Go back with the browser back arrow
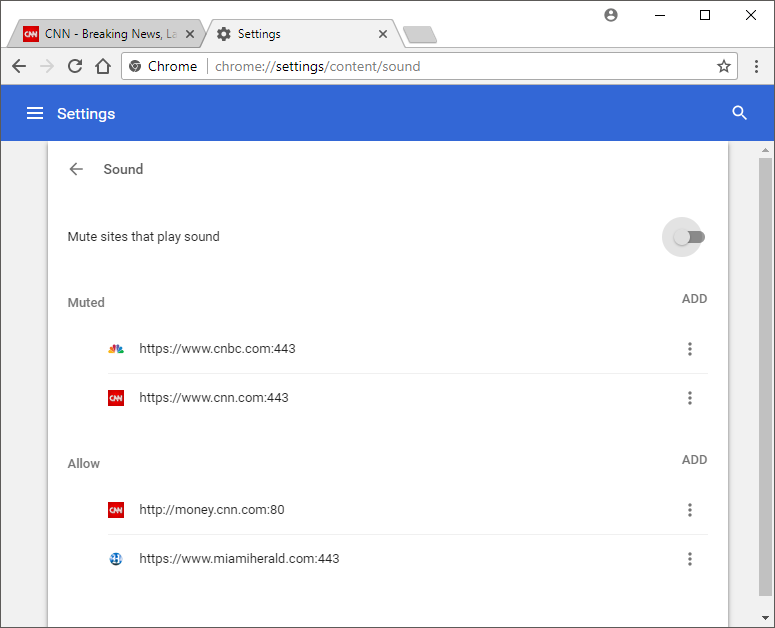Screen dimensions: 775x628 (x=19, y=66)
